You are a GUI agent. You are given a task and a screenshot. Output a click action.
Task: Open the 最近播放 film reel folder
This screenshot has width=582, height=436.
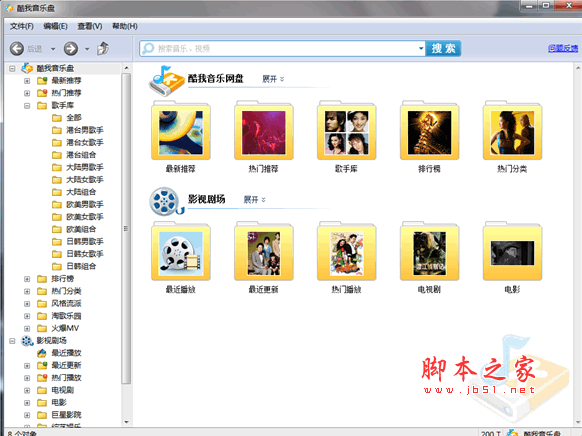pos(181,252)
